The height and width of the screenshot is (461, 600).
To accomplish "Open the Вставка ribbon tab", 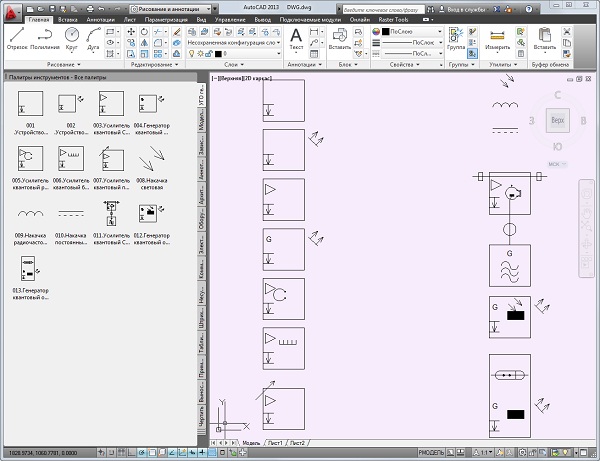I will 69,19.
